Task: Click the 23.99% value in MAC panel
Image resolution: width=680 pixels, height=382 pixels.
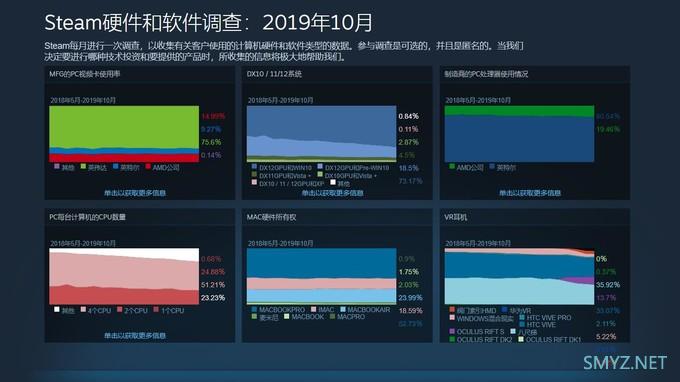Action: [410, 298]
